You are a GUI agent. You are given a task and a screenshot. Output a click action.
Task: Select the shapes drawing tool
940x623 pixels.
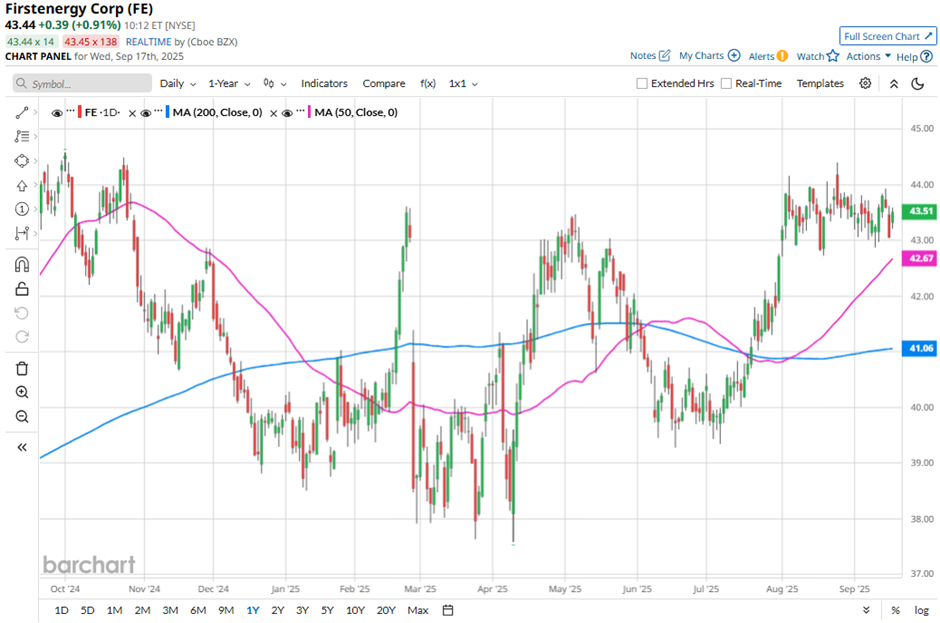(22, 161)
